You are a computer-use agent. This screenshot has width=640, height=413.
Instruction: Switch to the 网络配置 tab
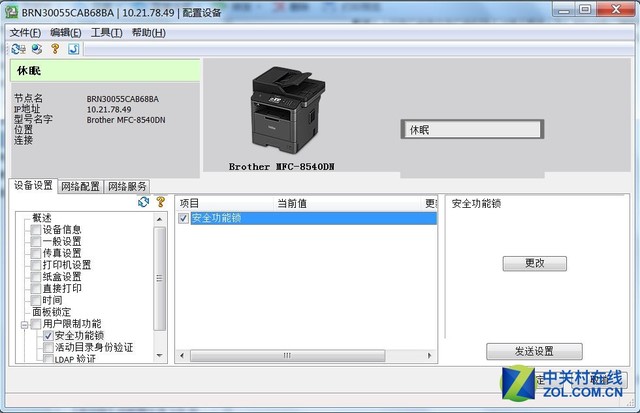tap(80, 187)
